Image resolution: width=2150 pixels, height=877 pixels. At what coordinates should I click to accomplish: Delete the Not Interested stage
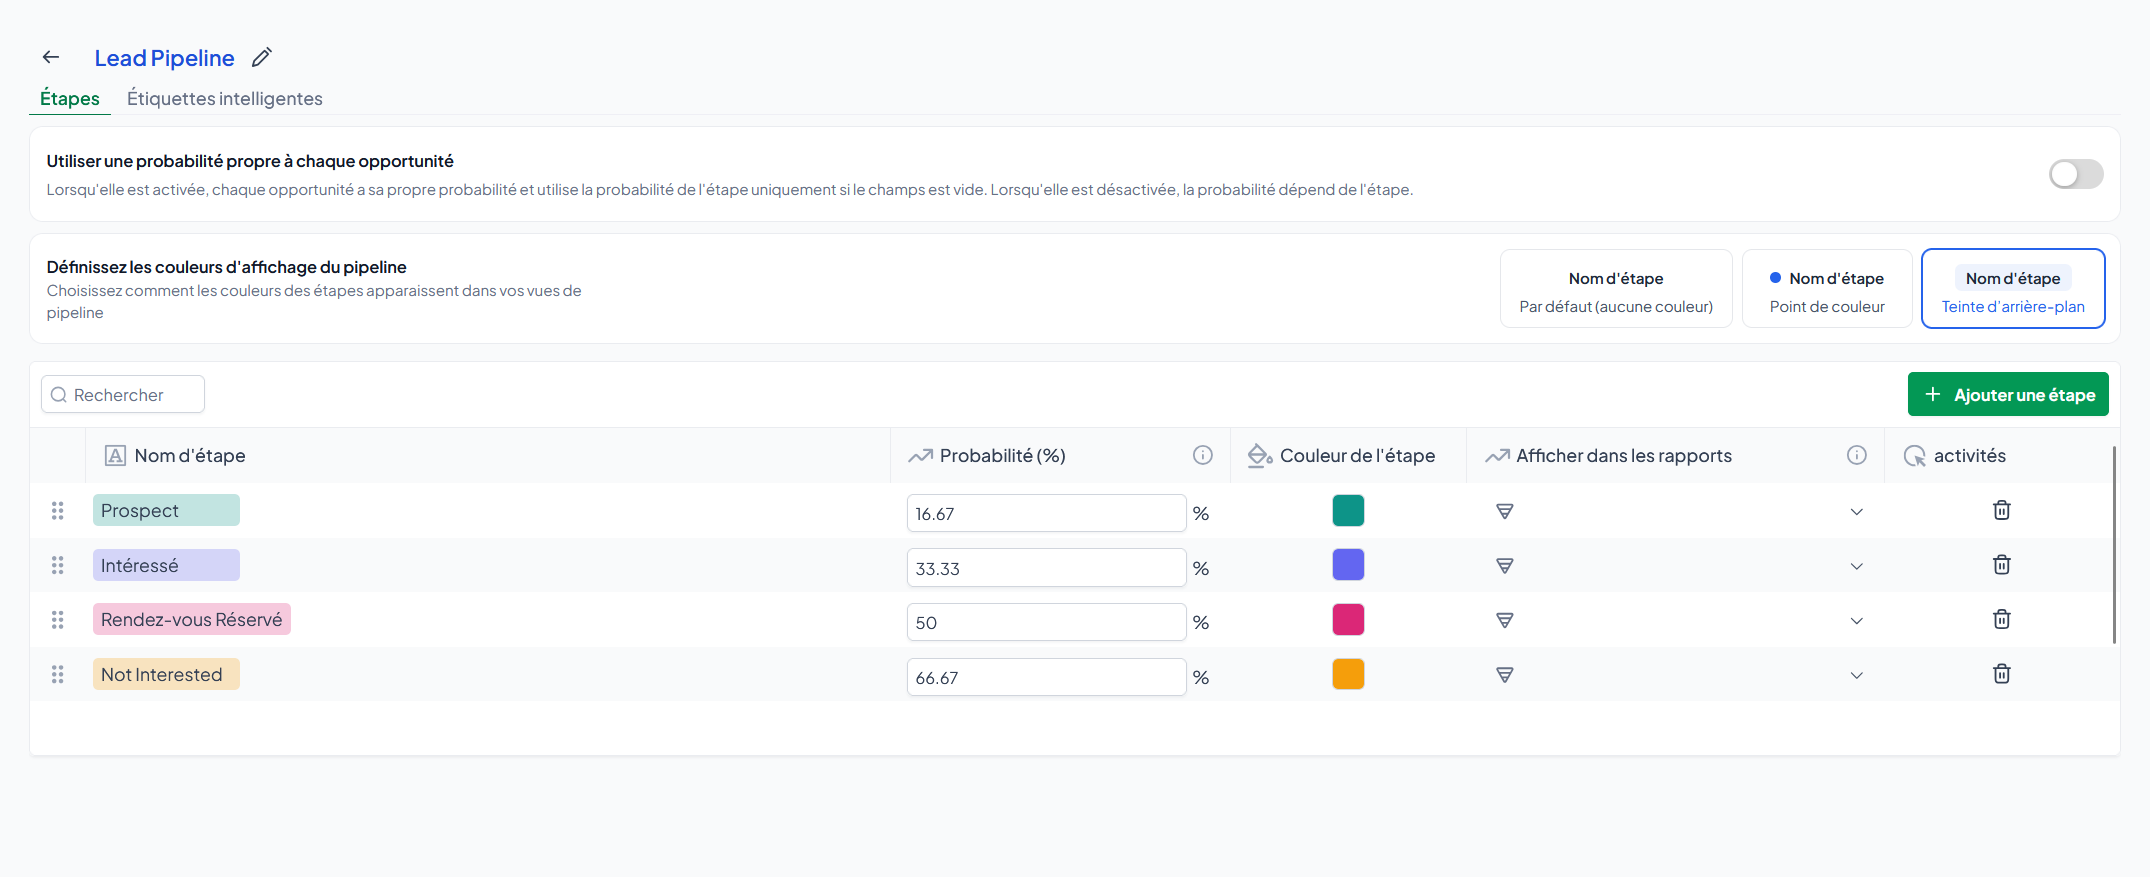tap(2001, 674)
